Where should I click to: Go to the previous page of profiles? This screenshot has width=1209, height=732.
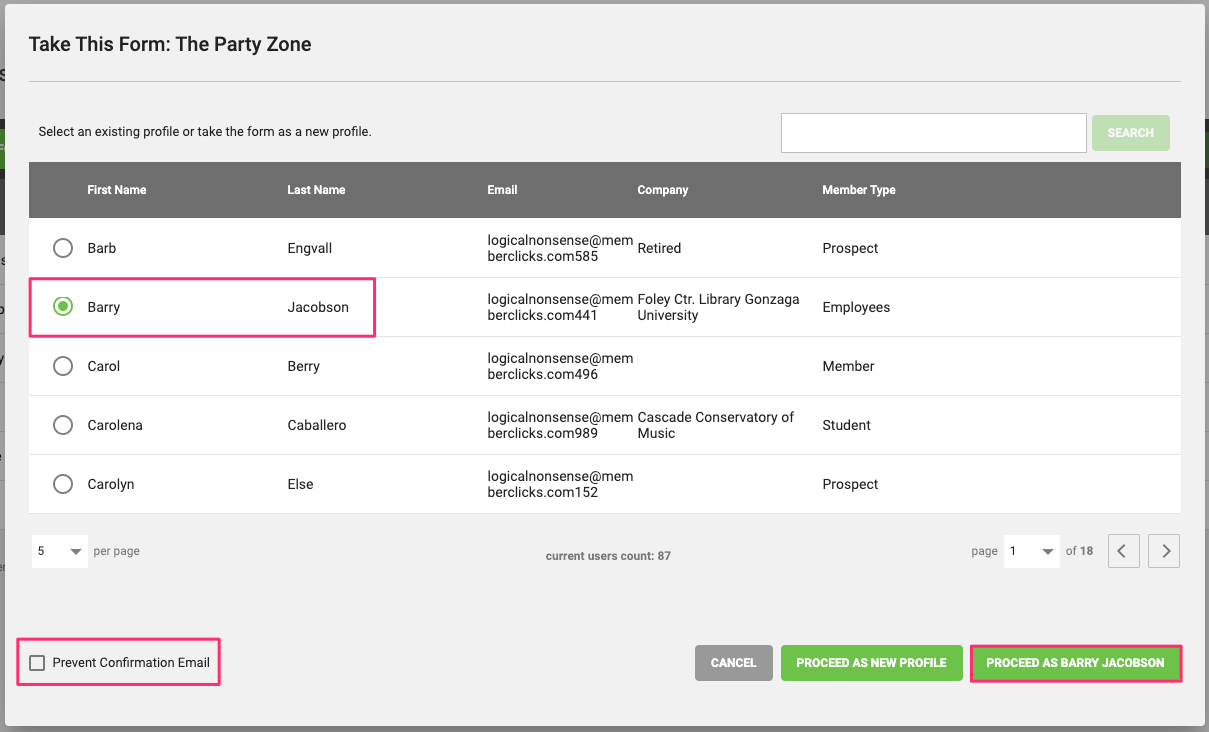pos(1123,550)
